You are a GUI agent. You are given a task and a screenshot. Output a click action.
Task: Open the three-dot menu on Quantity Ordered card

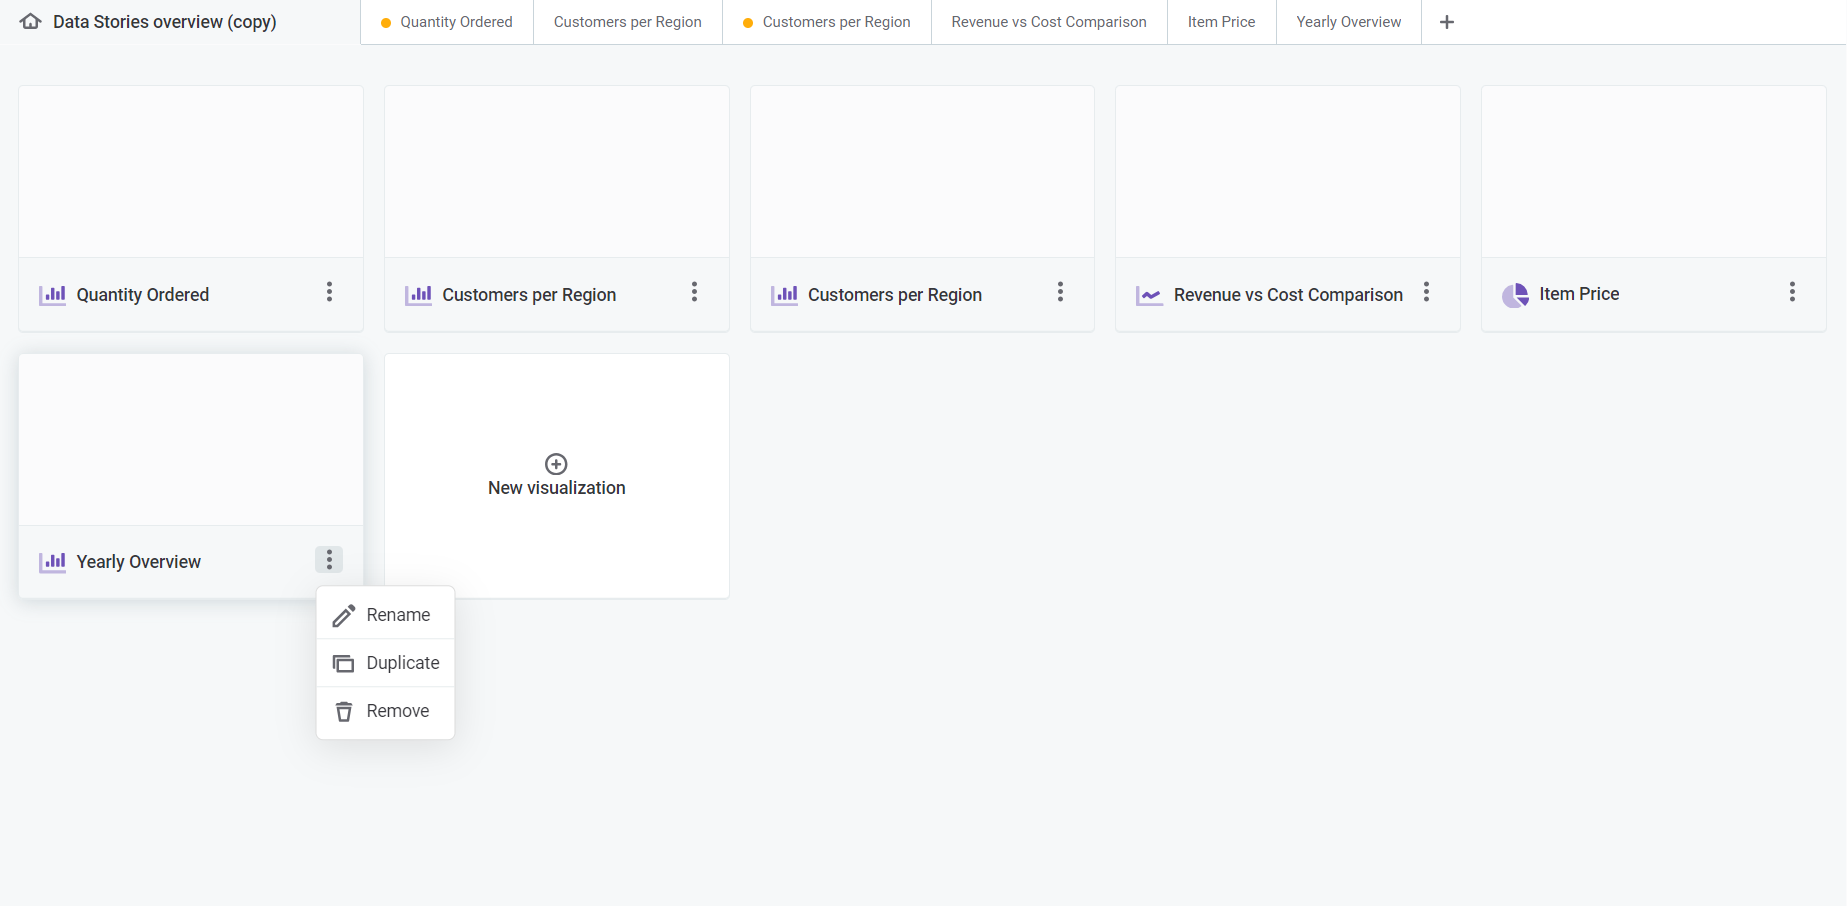329,292
